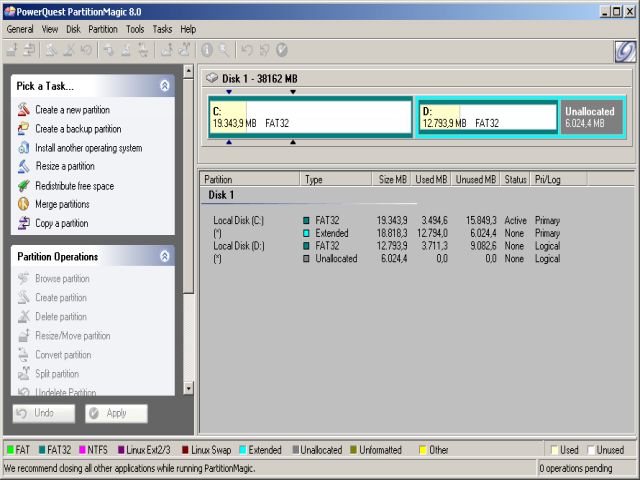Click the PowerQuest logo icon at toolbar end
The image size is (640, 480).
(x=626, y=52)
